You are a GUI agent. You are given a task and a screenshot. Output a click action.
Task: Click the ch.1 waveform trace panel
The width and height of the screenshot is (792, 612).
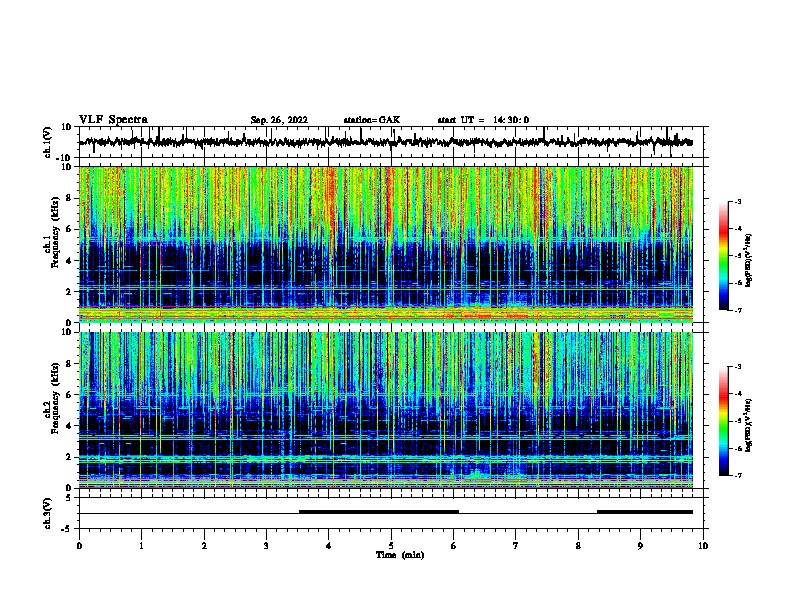pos(391,142)
